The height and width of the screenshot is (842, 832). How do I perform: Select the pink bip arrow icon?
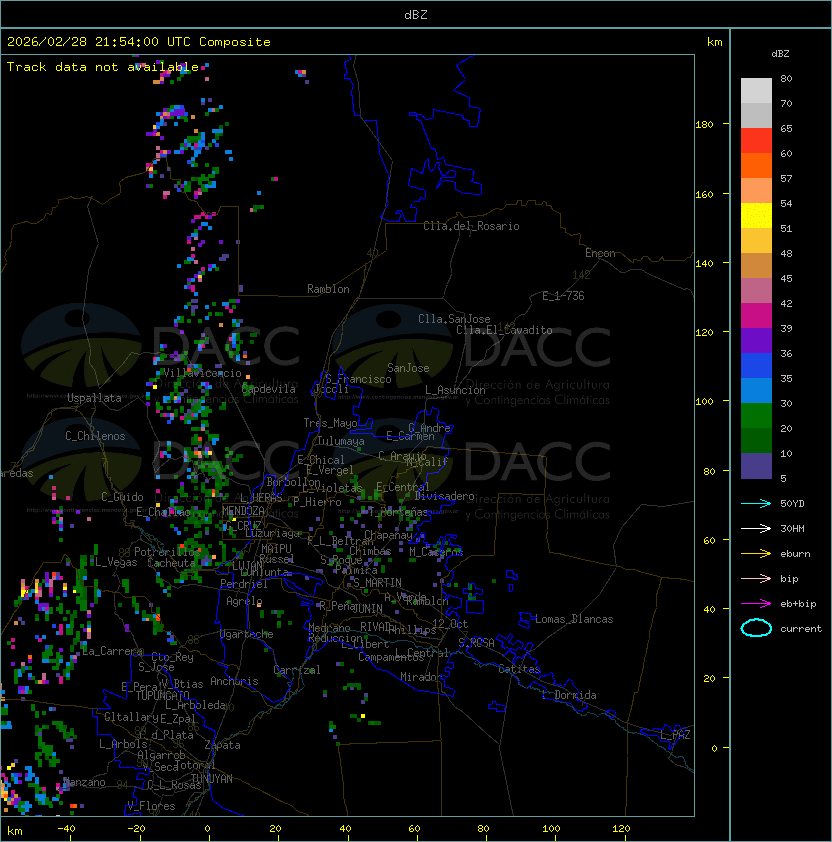coord(756,578)
